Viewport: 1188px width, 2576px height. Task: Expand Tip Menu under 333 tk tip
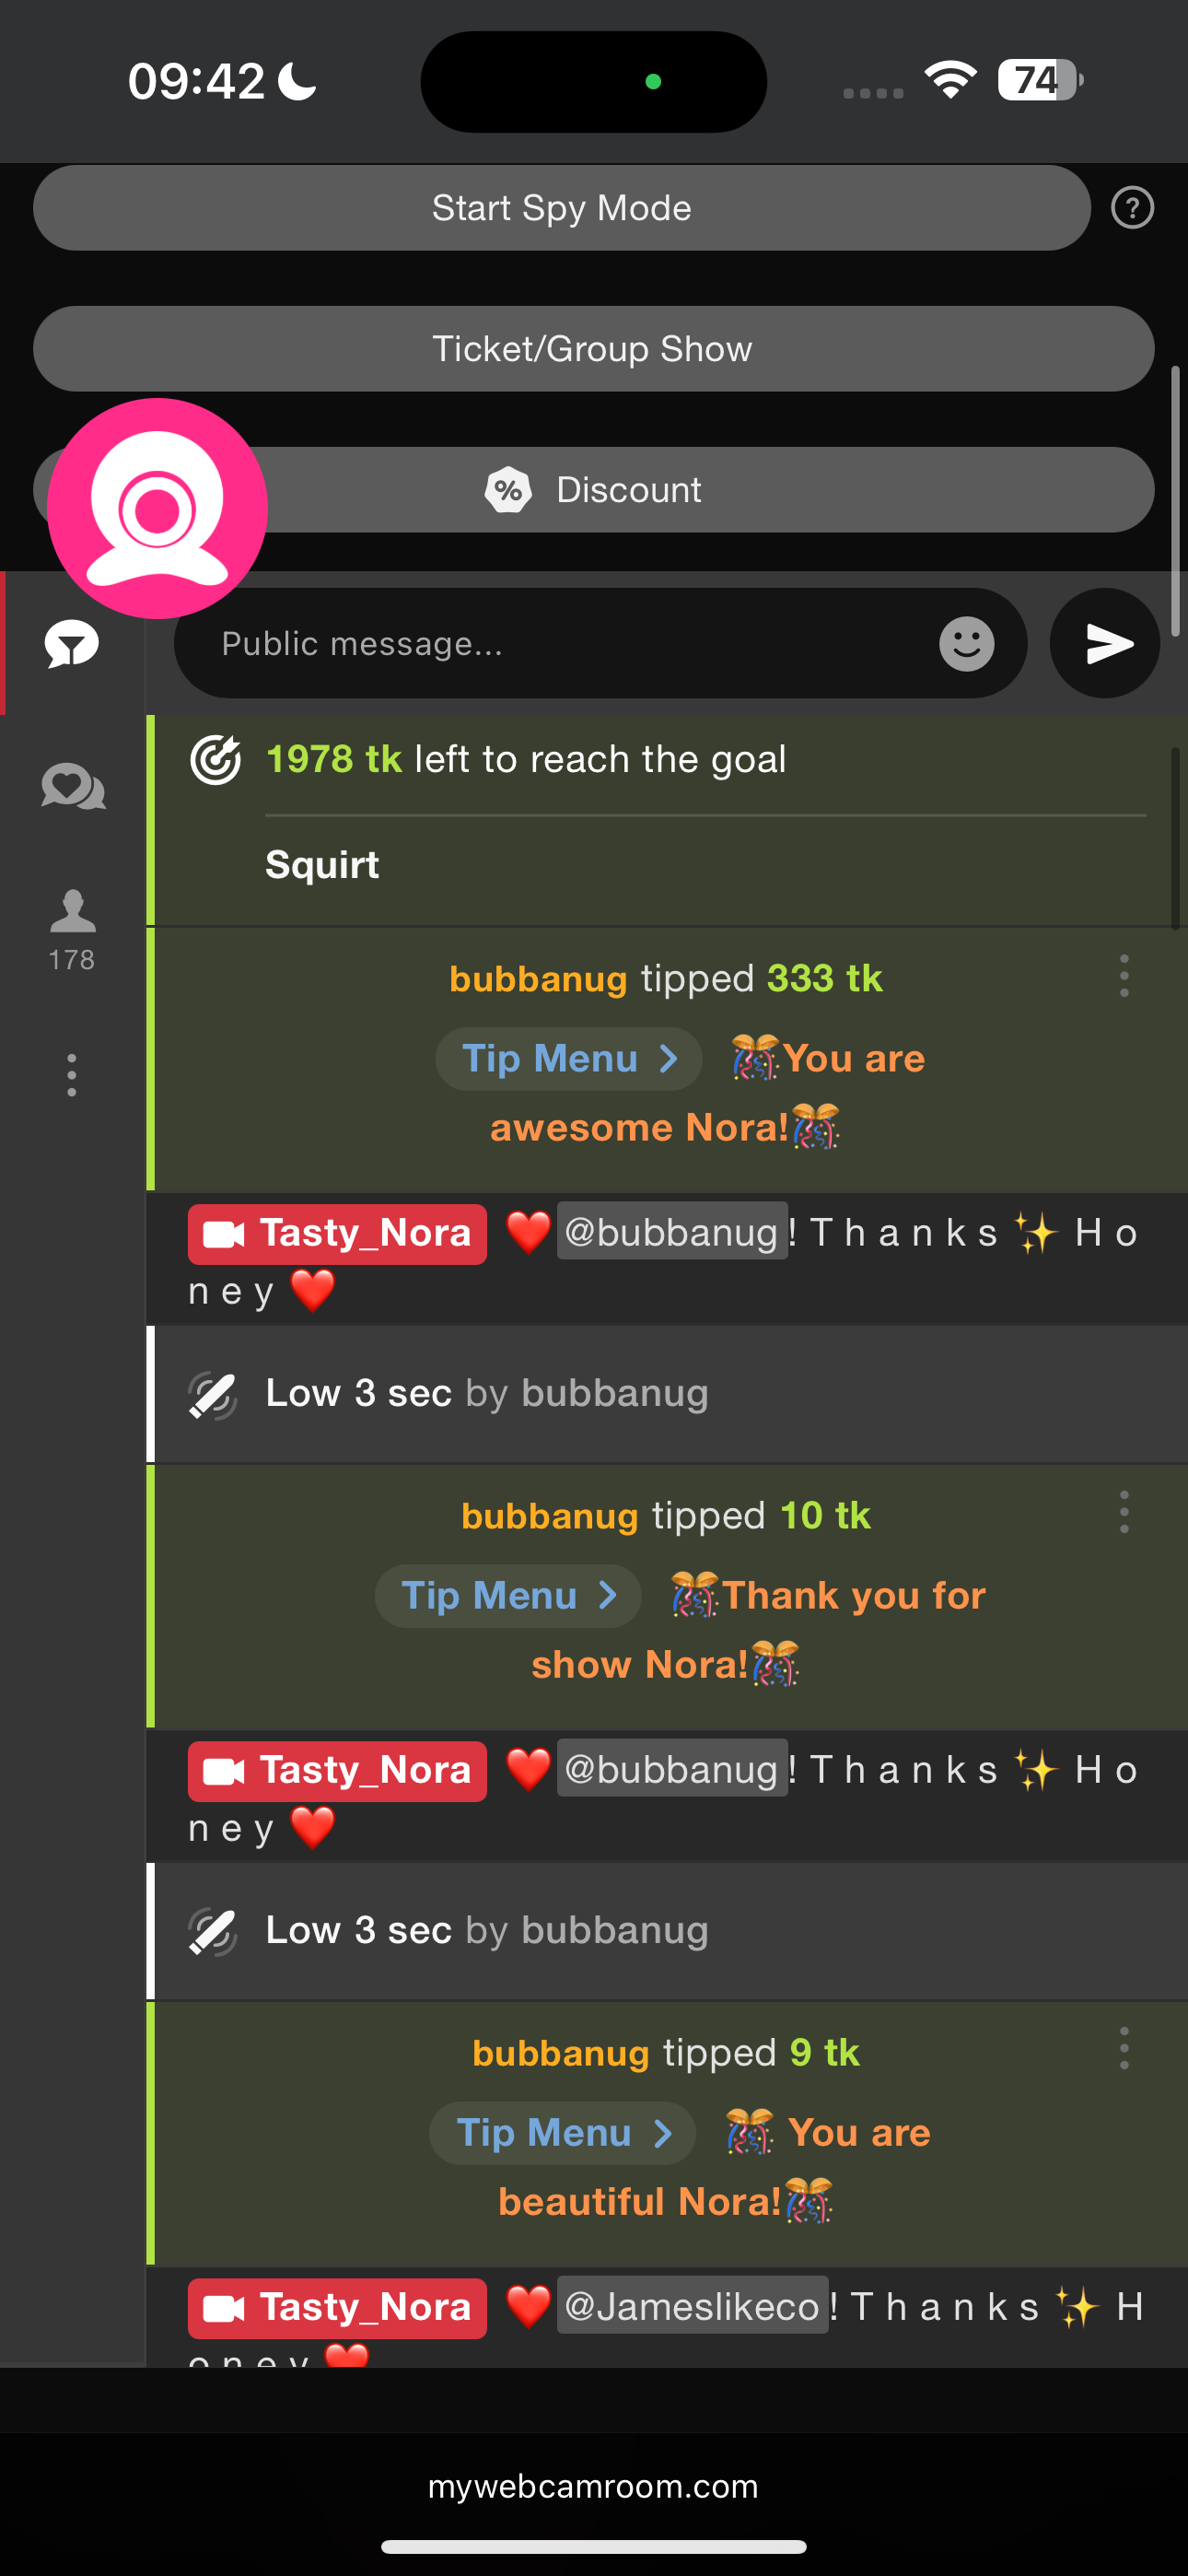pyautogui.click(x=569, y=1058)
